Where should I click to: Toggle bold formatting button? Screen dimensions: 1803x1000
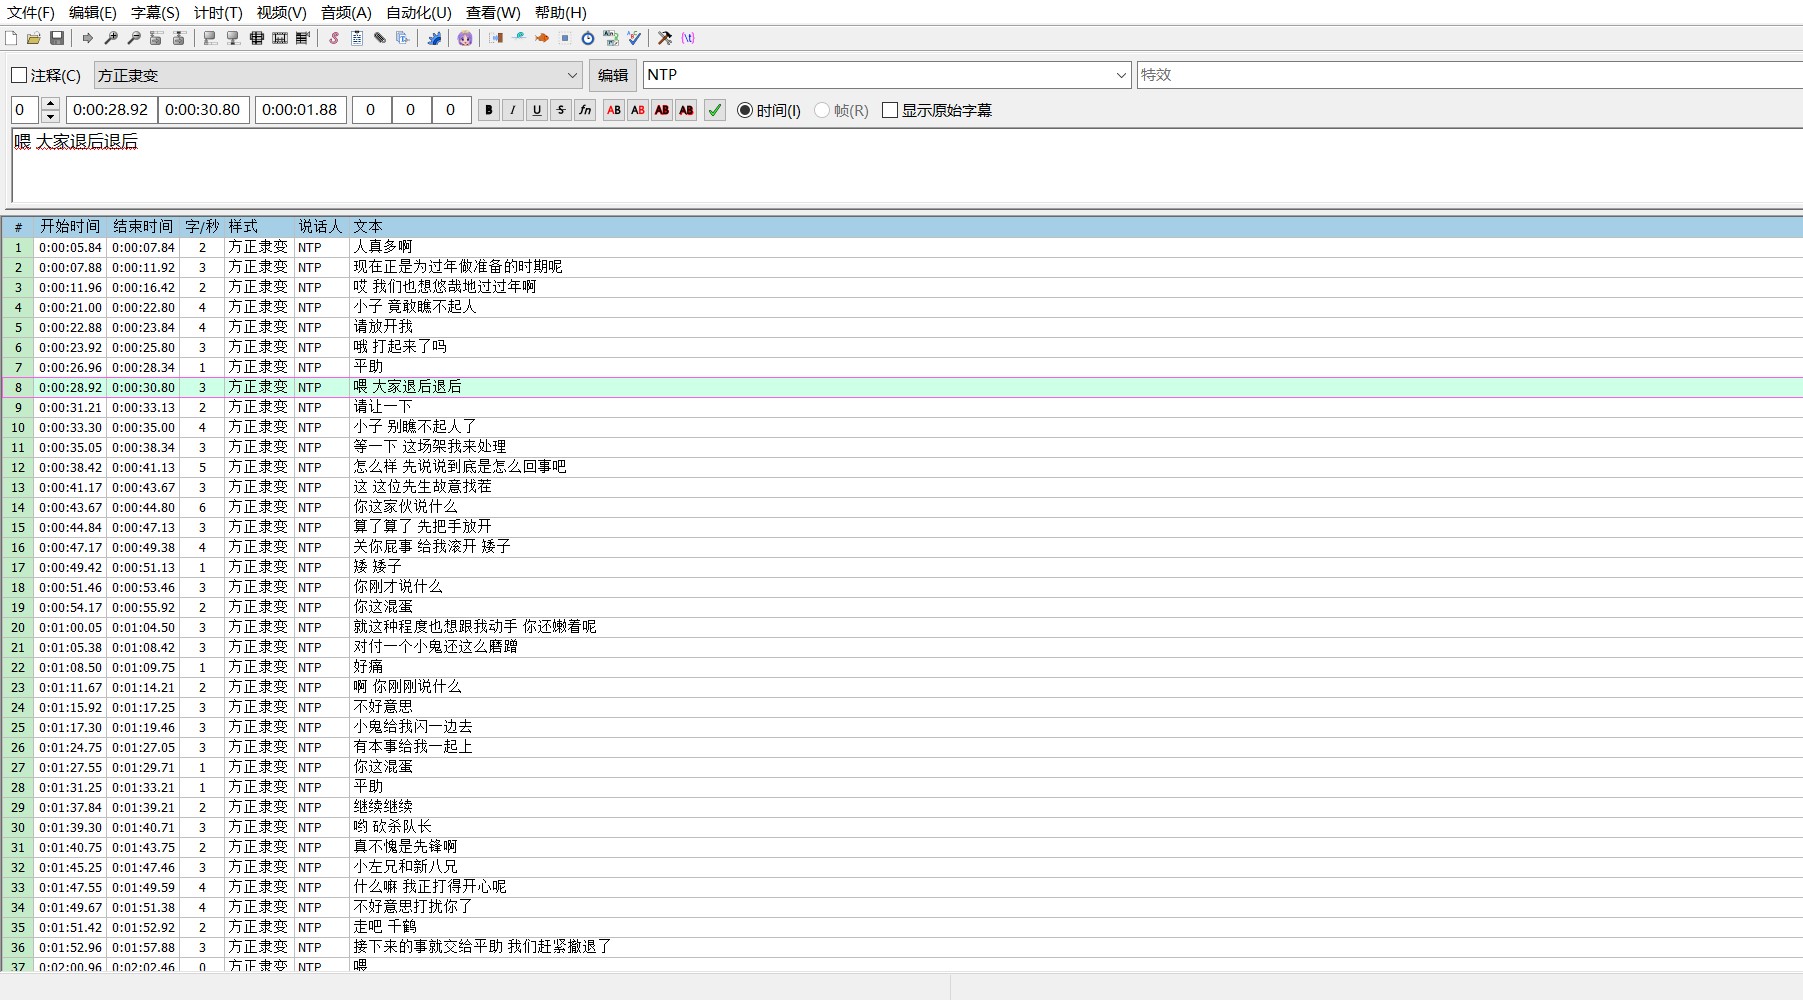(x=489, y=110)
